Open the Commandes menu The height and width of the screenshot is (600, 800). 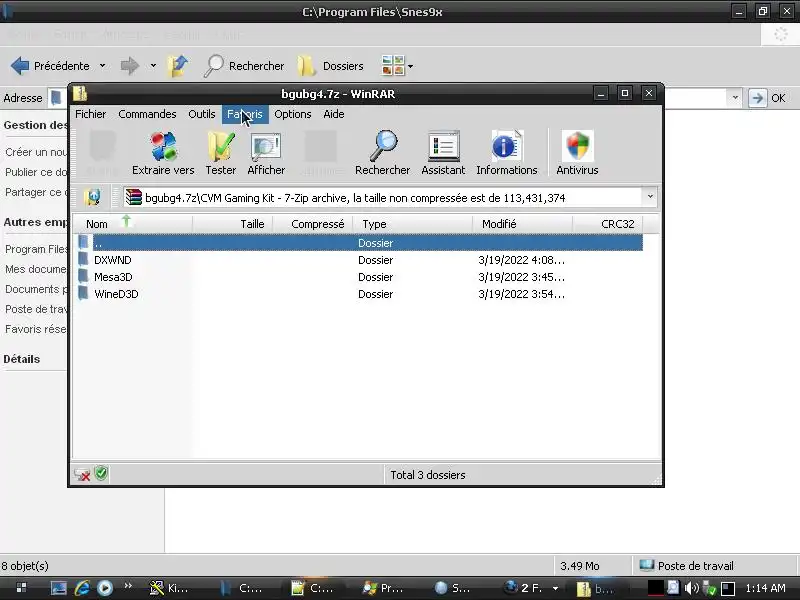pos(147,114)
